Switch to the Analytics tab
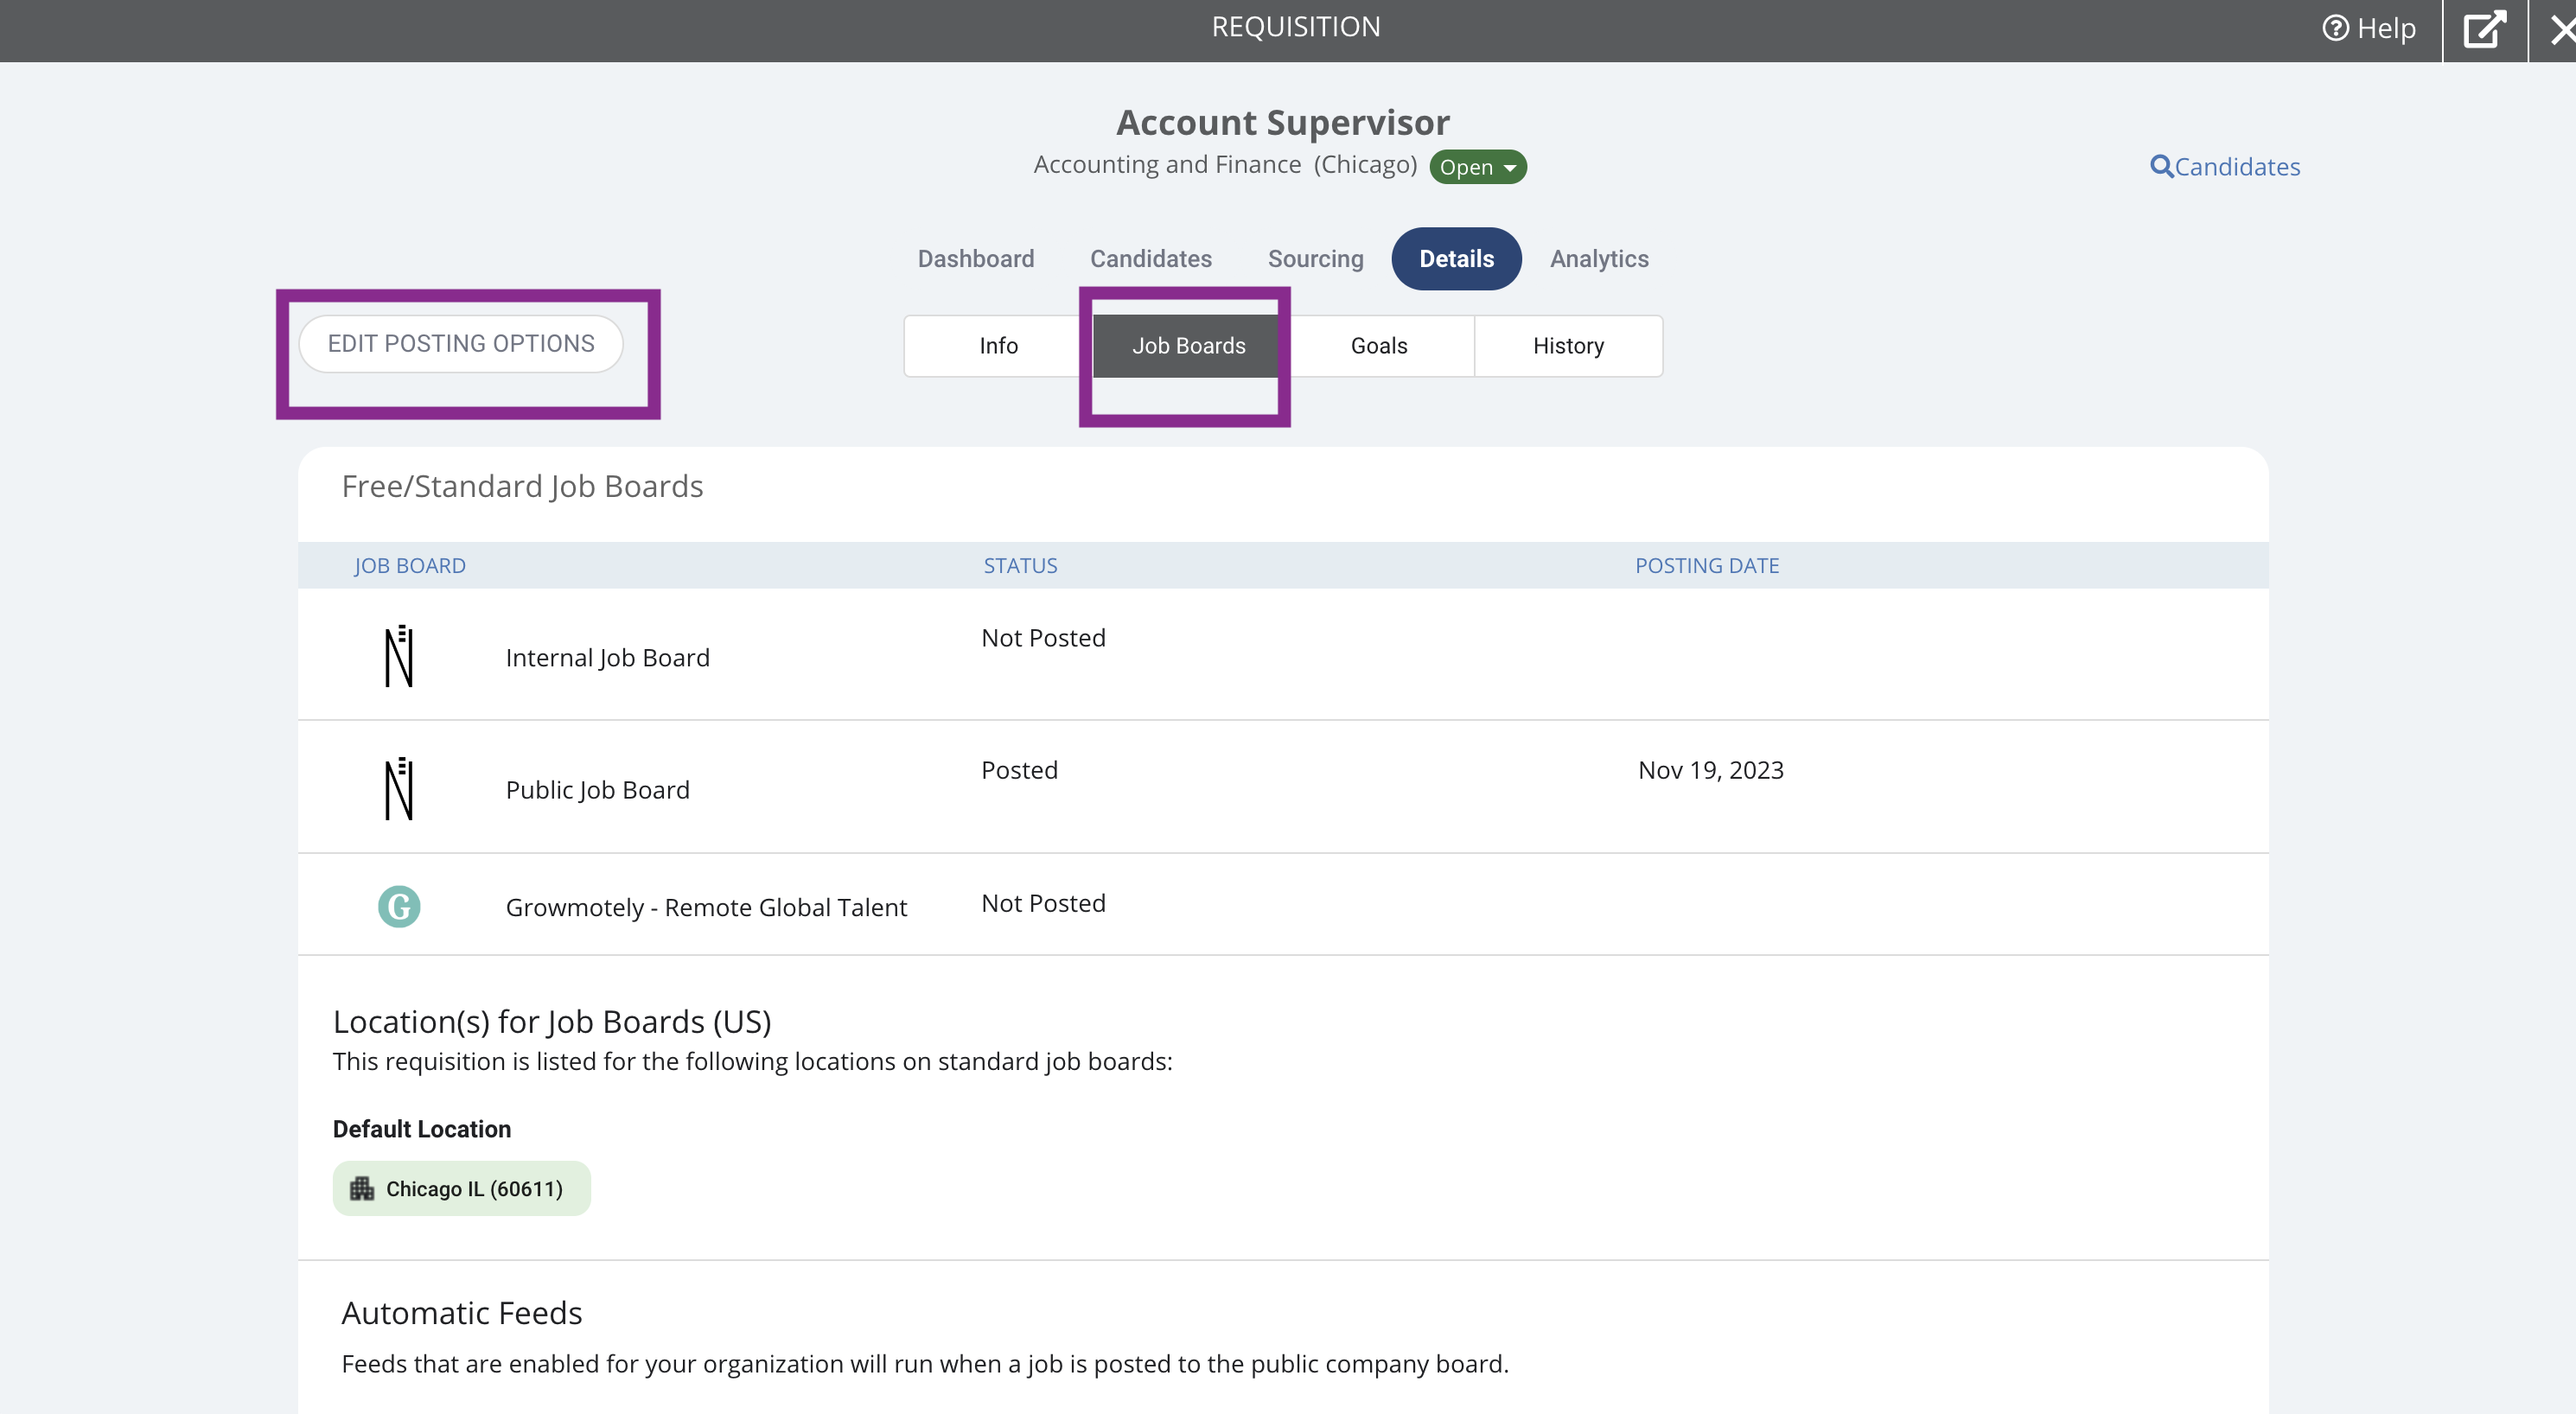 pos(1599,259)
